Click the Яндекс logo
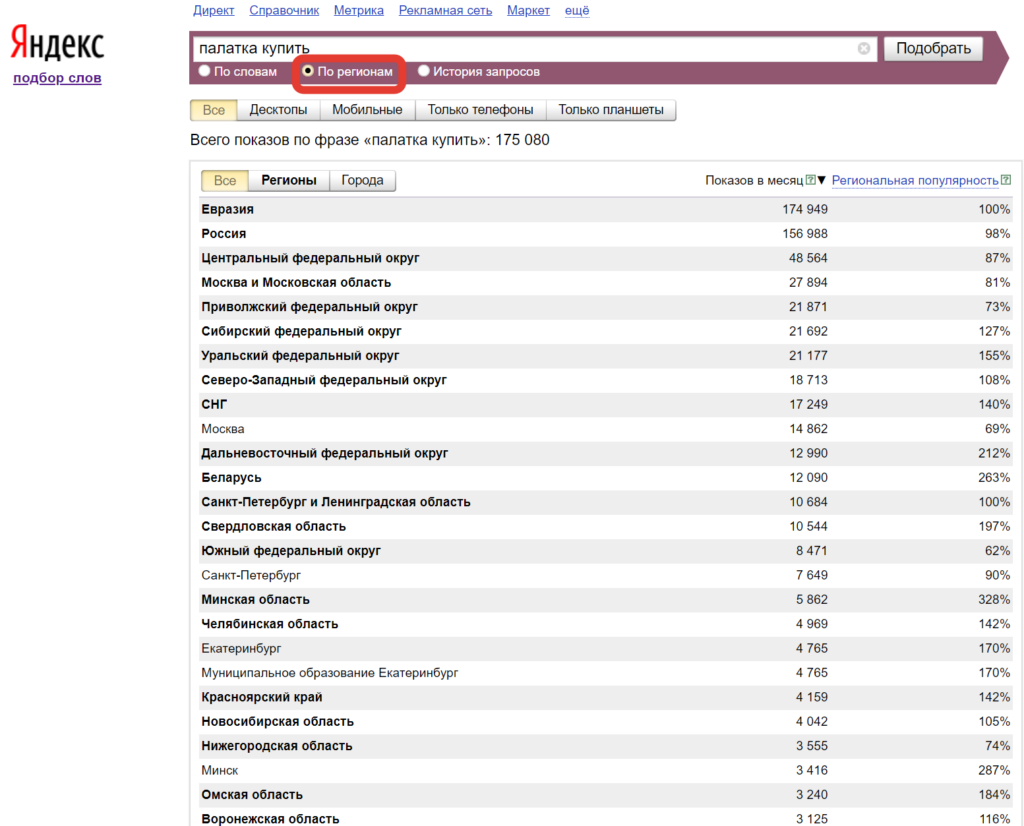The image size is (1024, 826). pyautogui.click(x=57, y=44)
